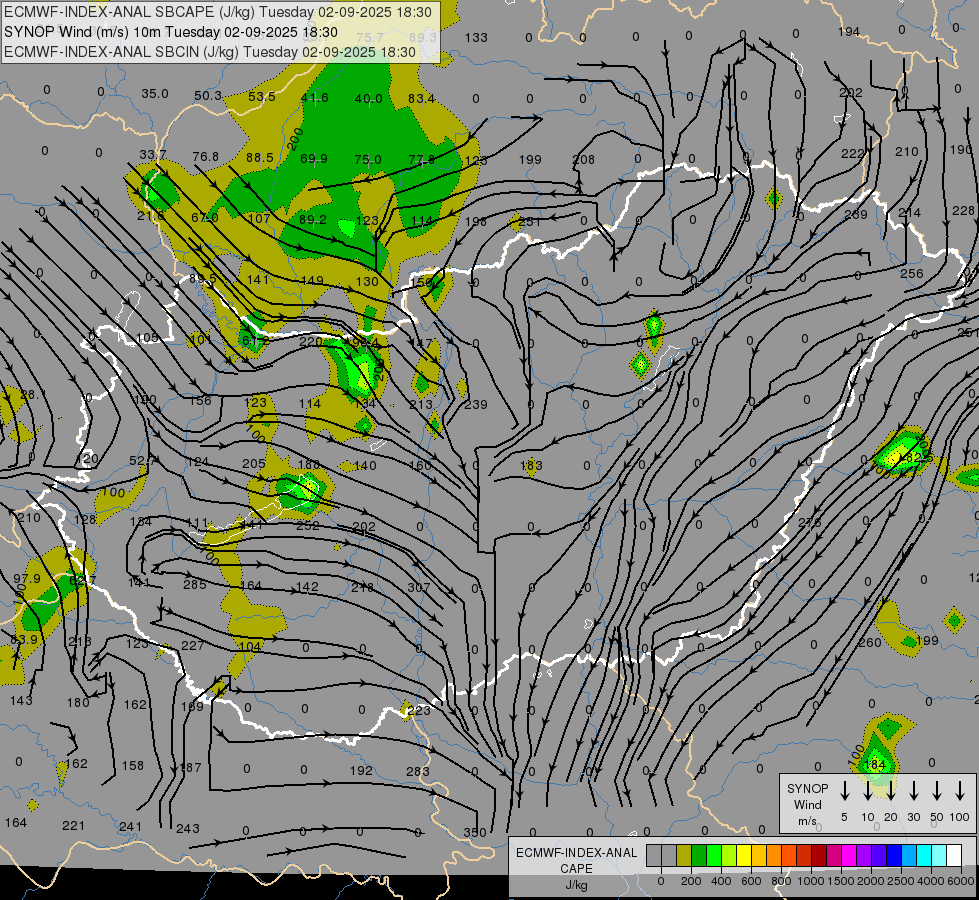Pick the bright magenta swatch in CAPE legend
979x900 pixels.
[x=849, y=856]
